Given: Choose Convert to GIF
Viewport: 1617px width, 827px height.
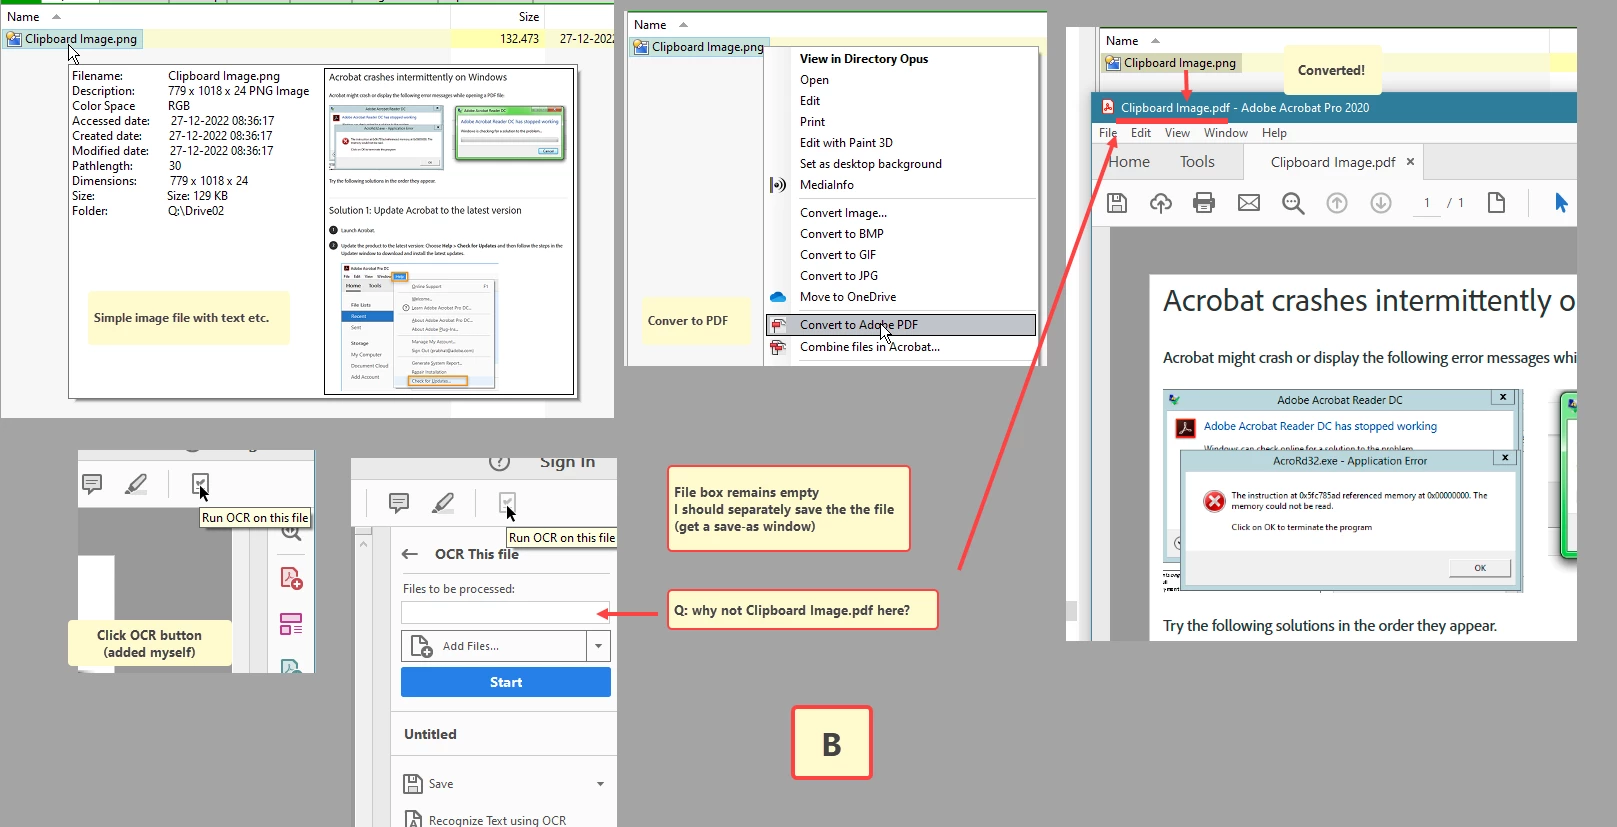Looking at the screenshot, I should (837, 255).
